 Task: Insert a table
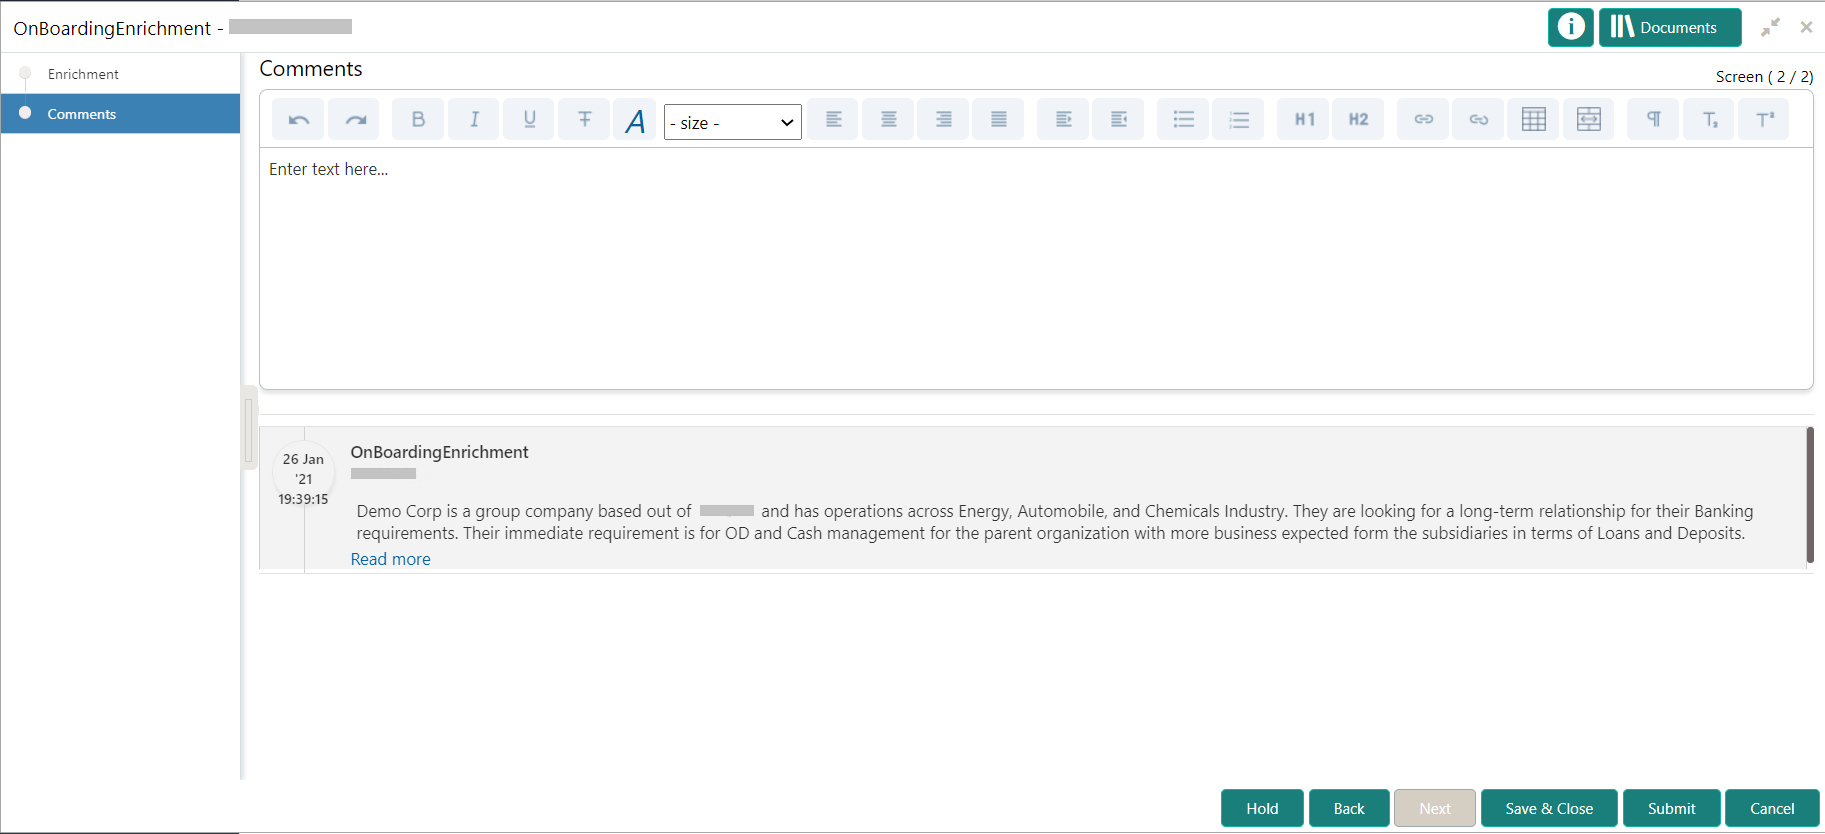(x=1533, y=120)
